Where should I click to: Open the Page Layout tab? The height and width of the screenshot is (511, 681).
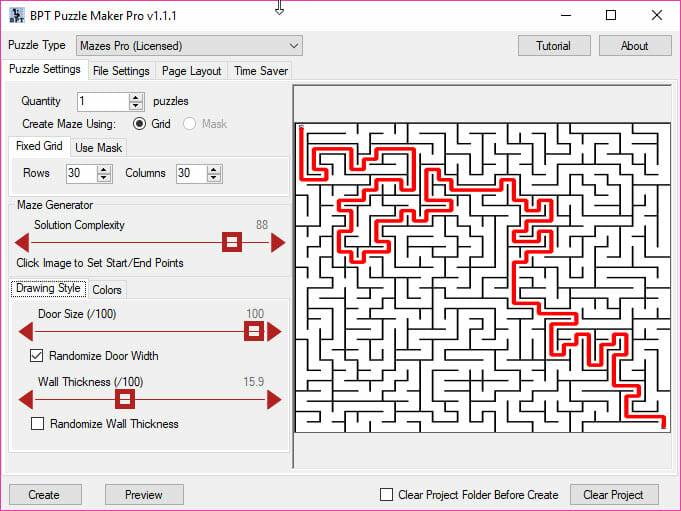click(x=192, y=71)
